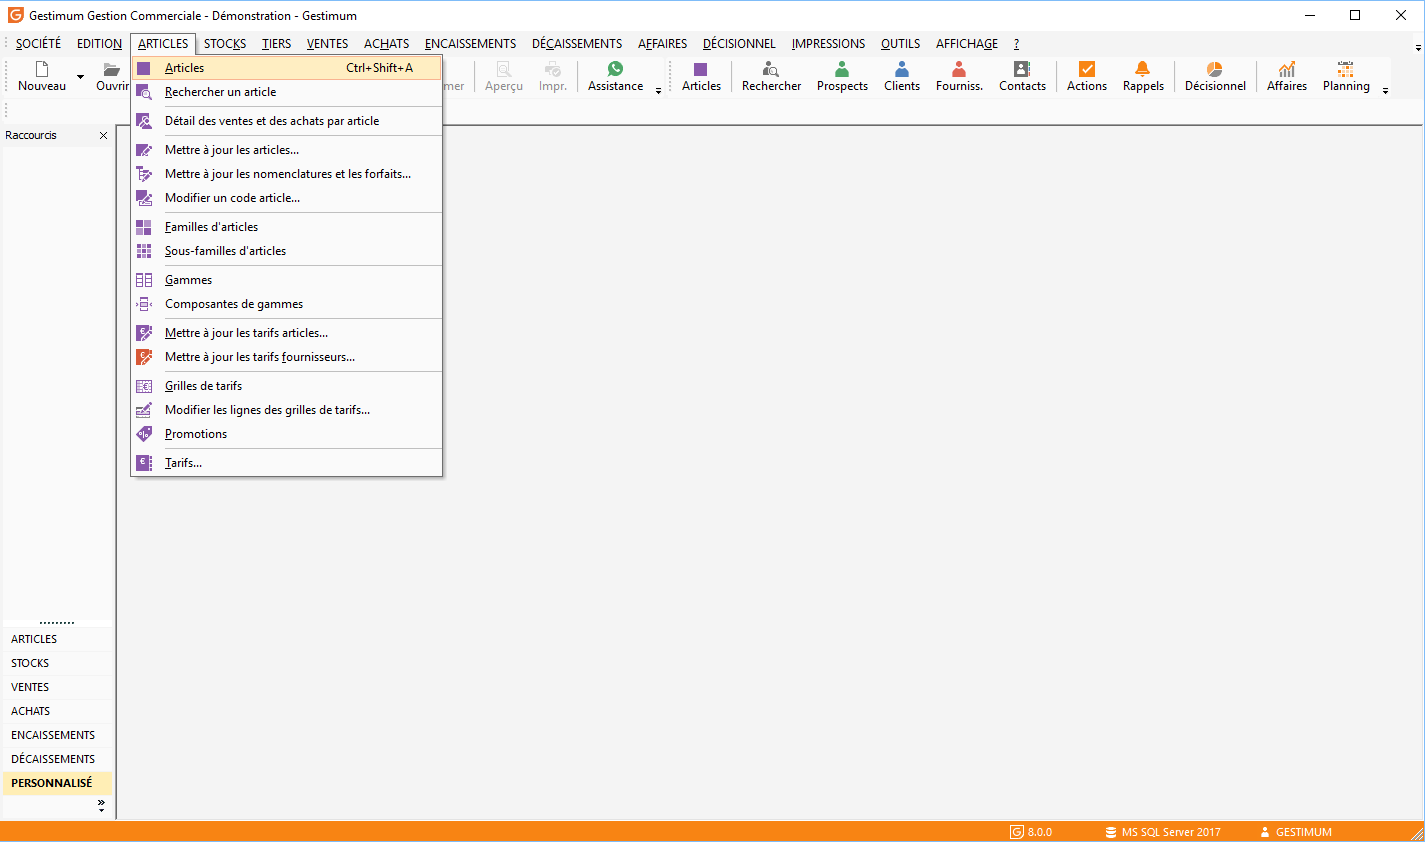Open the Assistance WhatsApp icon
This screenshot has width=1425, height=842.
615,69
